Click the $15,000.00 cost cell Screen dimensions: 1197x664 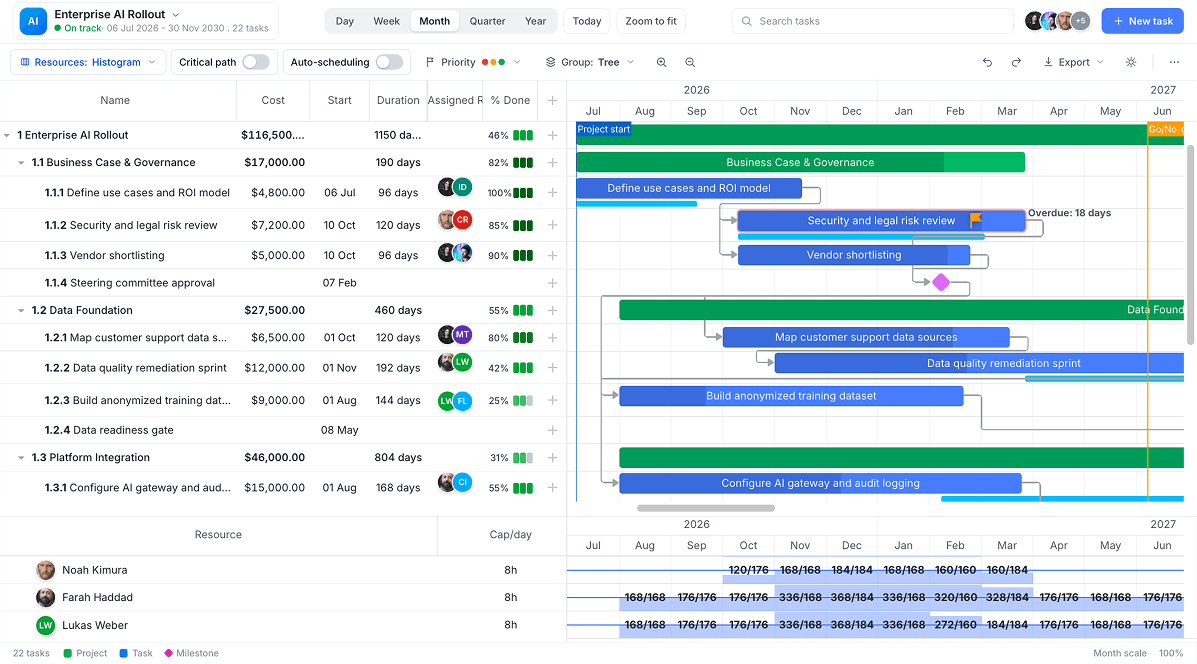coord(274,488)
